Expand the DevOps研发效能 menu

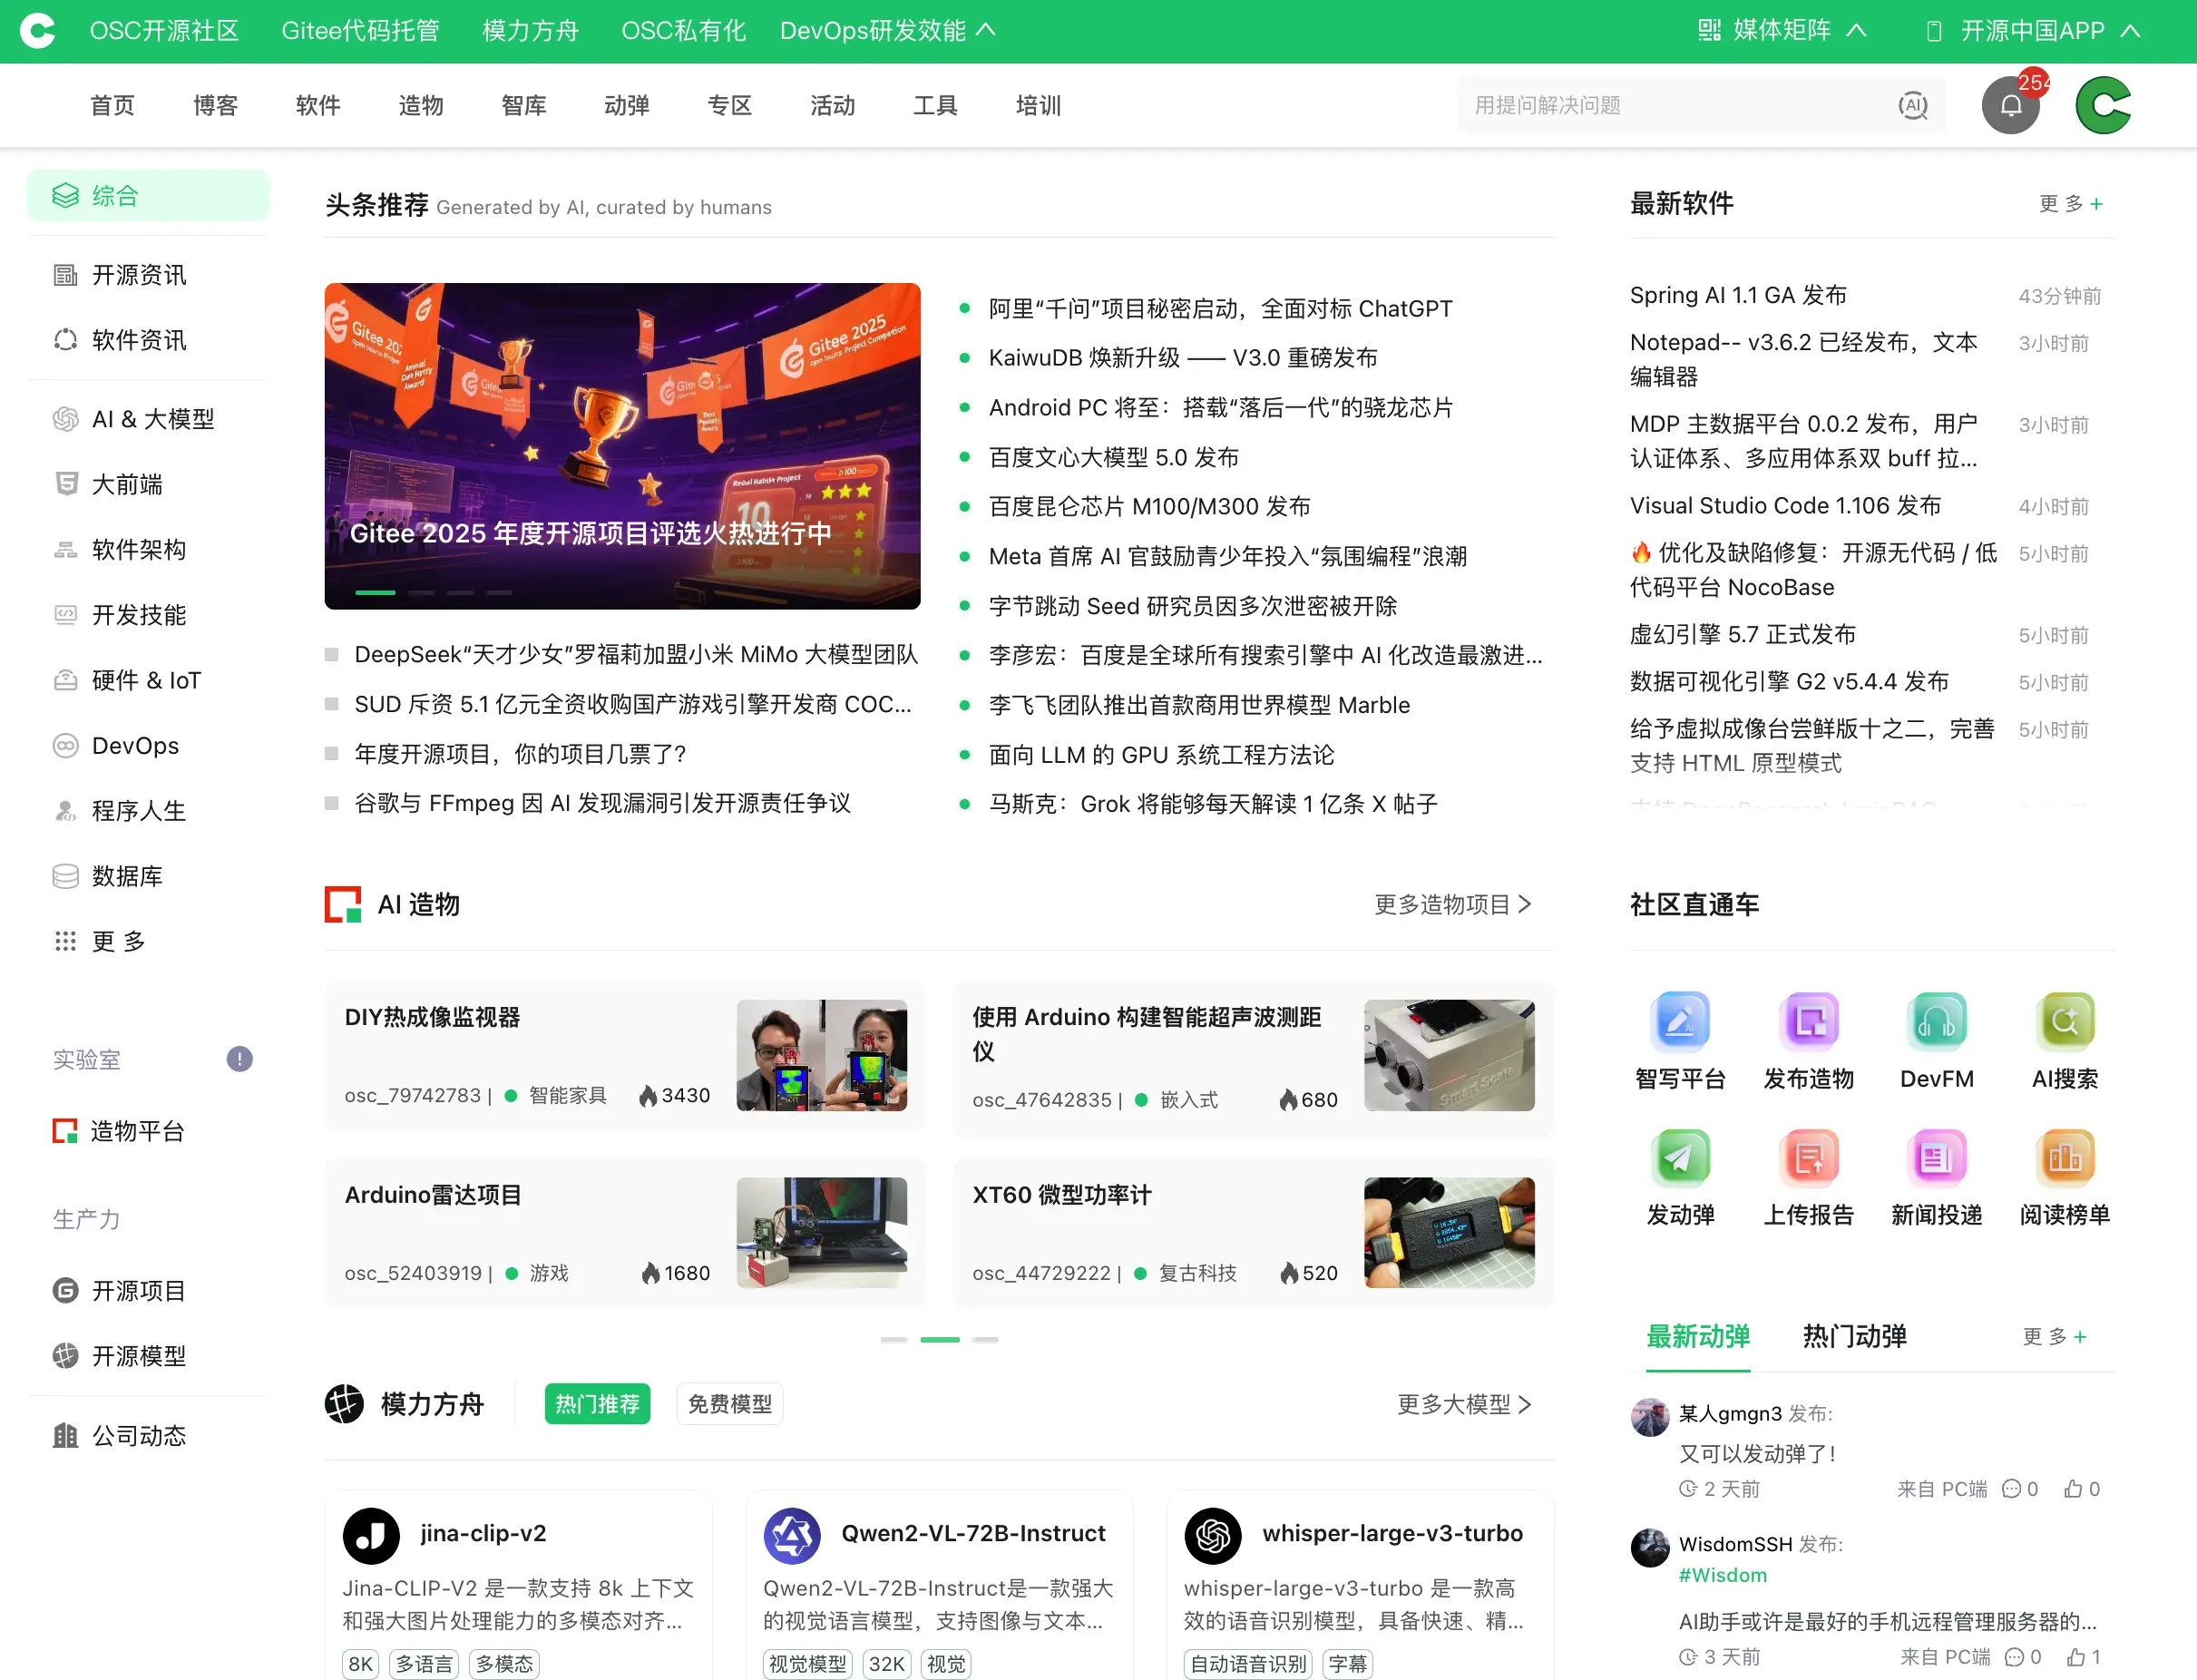(886, 30)
